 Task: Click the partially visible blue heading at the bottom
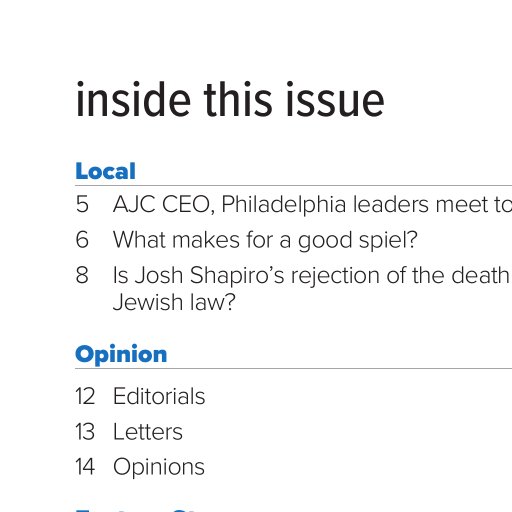point(137,510)
